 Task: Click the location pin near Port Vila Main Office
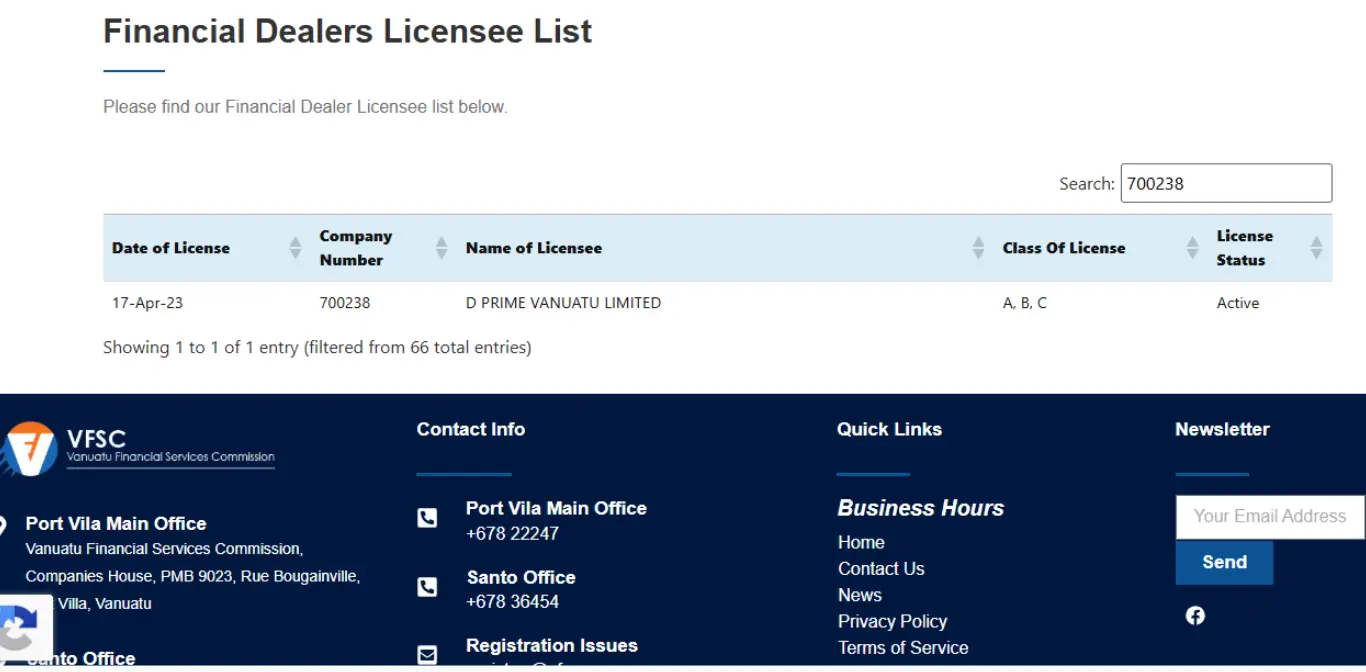3,525
